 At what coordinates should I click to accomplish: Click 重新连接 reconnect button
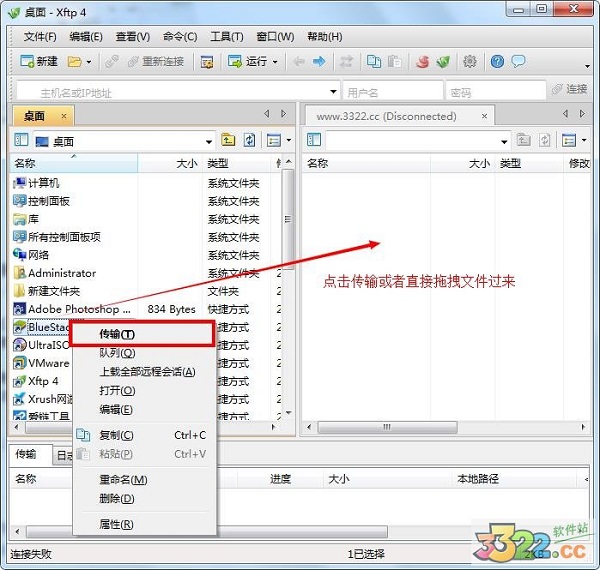(x=156, y=61)
